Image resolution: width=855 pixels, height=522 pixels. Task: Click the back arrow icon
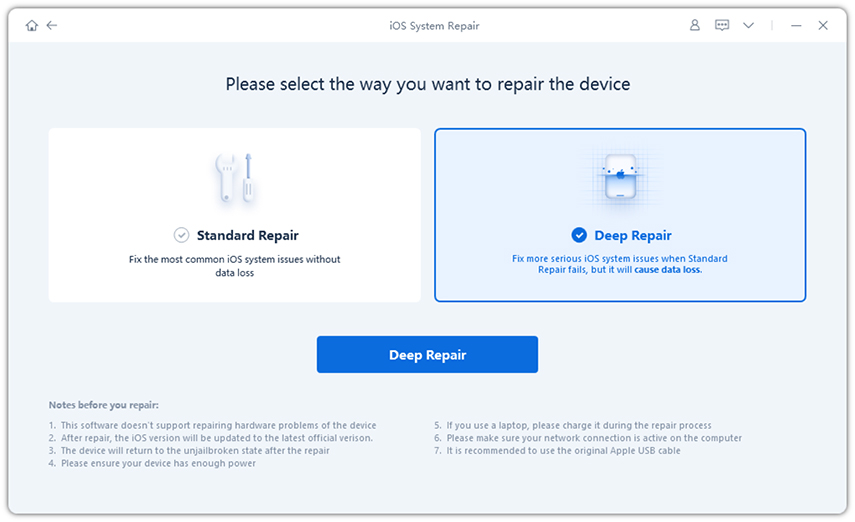pyautogui.click(x=51, y=25)
